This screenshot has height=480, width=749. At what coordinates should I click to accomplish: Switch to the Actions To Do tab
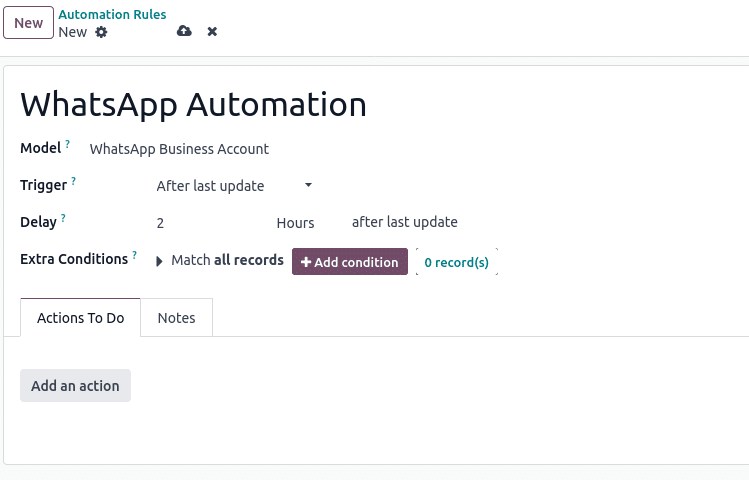tap(81, 318)
